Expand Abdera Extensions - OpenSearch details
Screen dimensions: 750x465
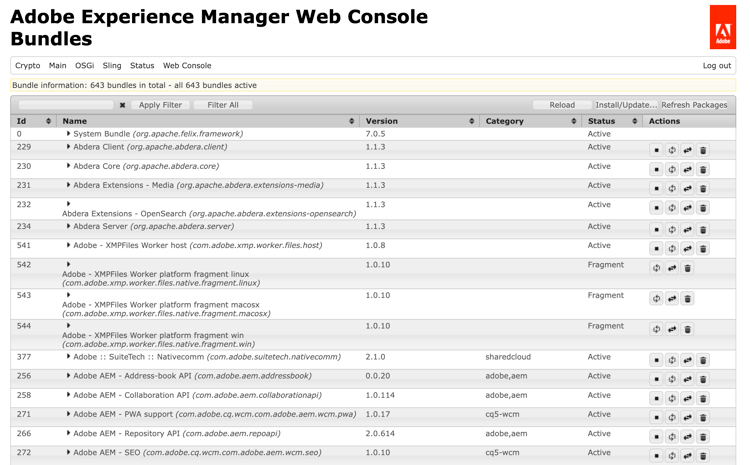(x=68, y=204)
